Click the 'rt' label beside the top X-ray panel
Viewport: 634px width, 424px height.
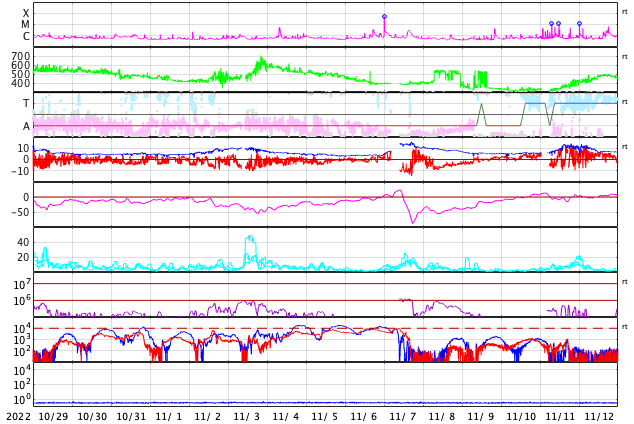(x=624, y=12)
